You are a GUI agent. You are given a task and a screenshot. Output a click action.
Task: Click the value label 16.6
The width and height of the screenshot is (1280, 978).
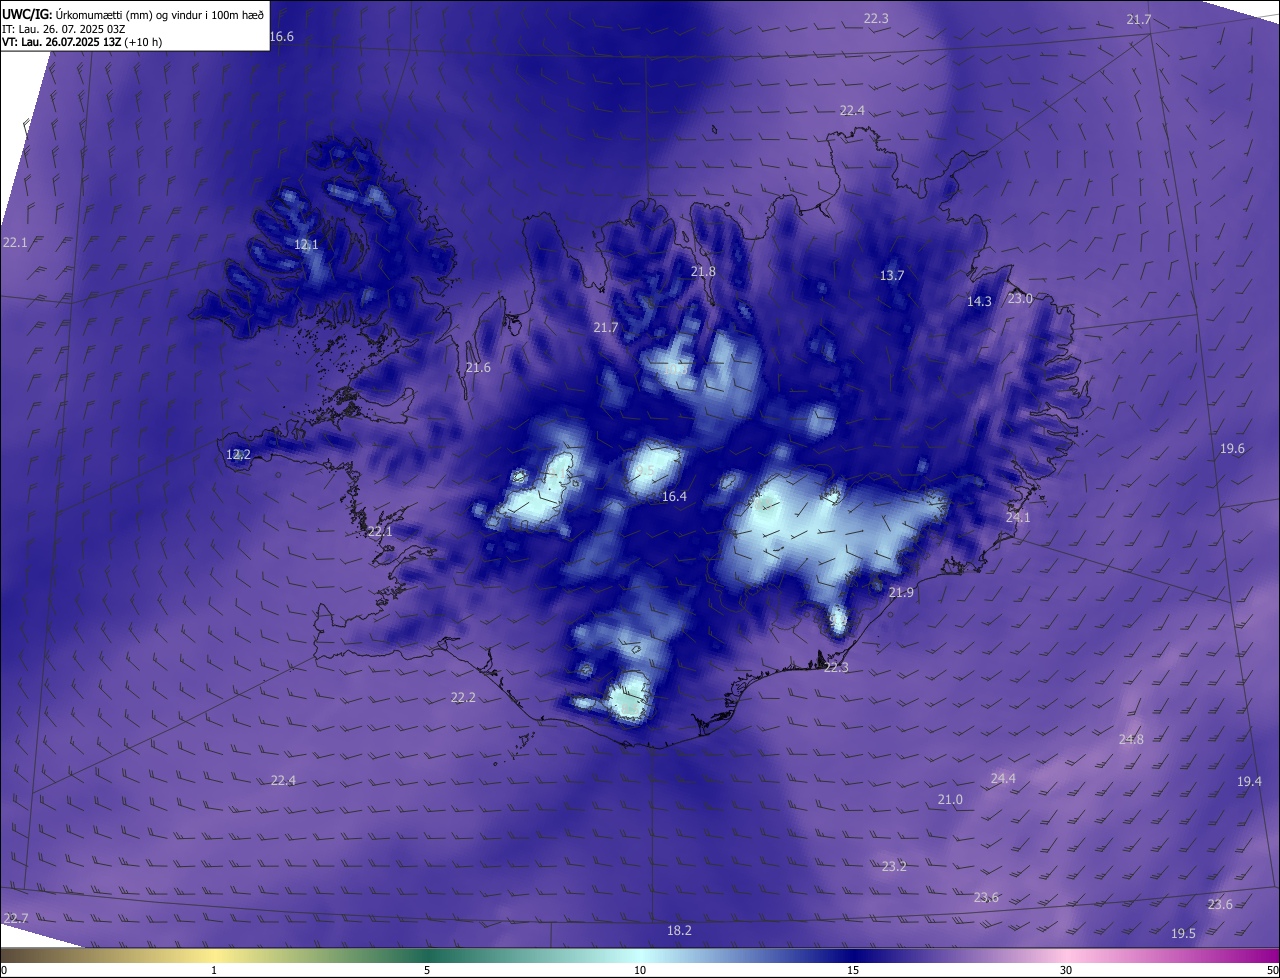[282, 36]
